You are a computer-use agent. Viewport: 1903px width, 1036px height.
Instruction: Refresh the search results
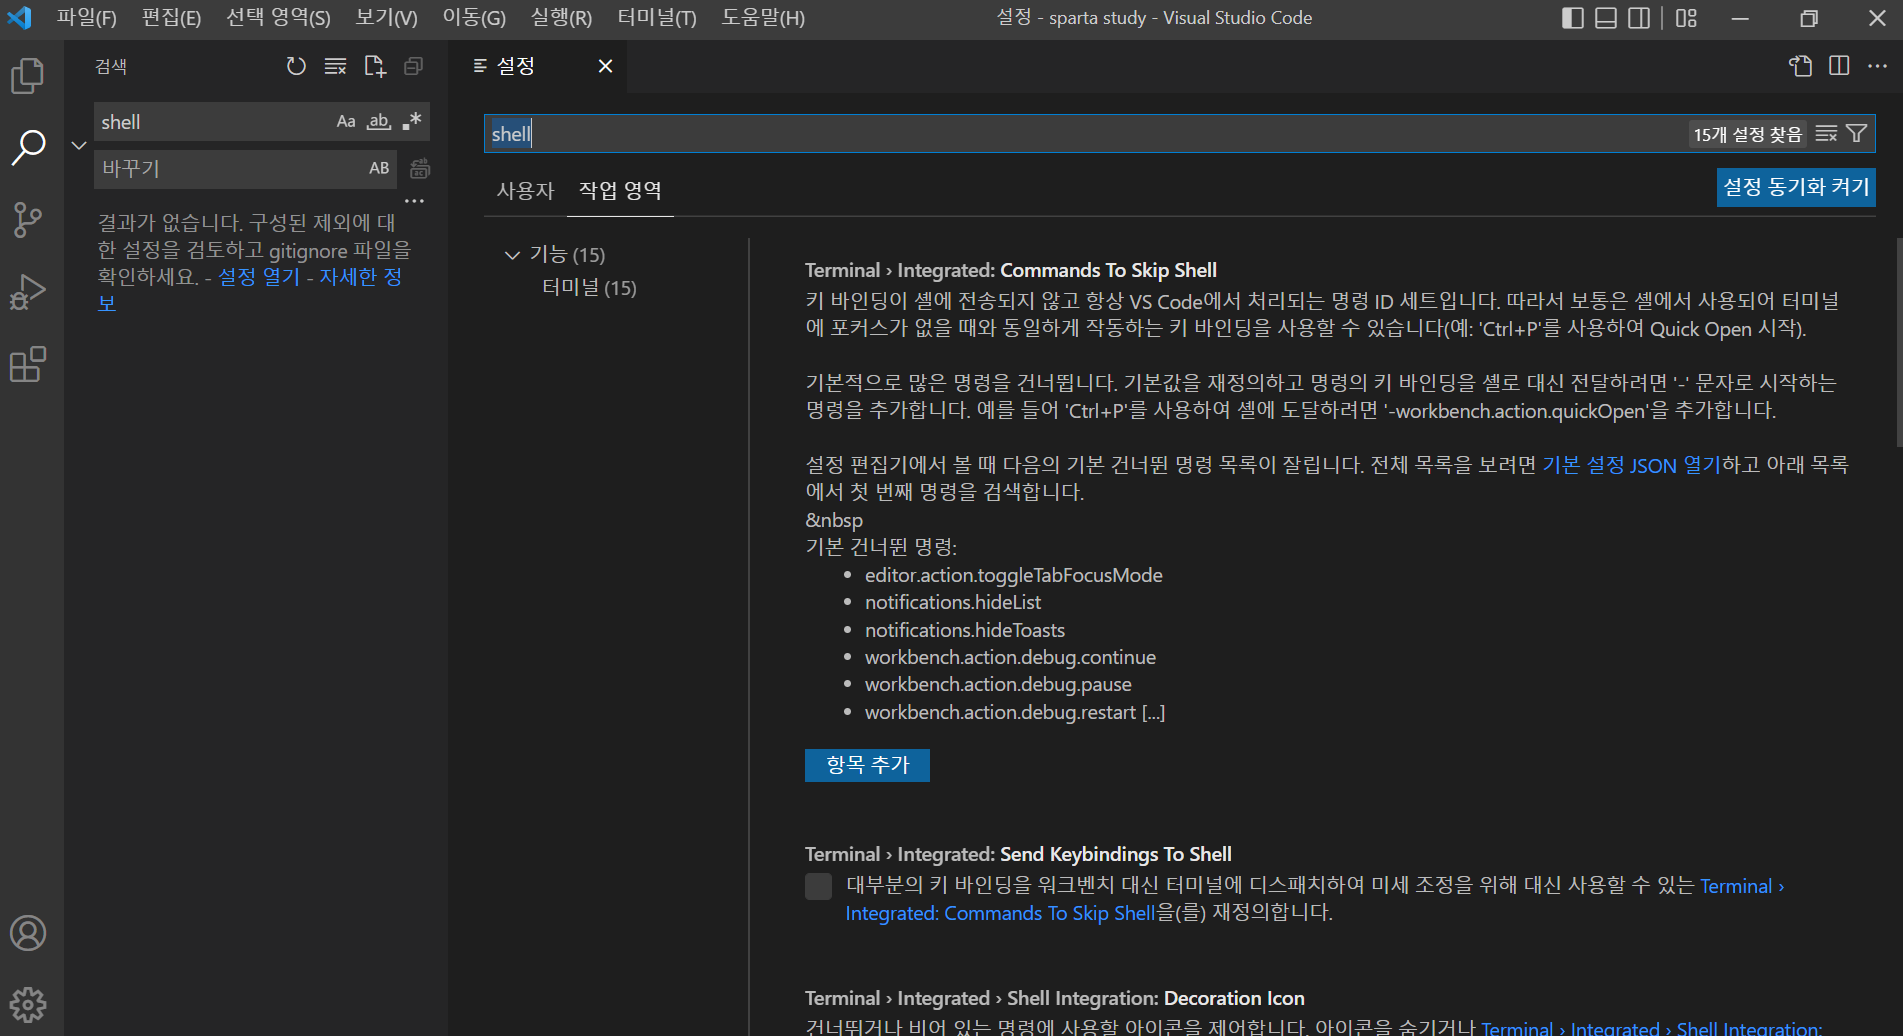pyautogui.click(x=296, y=66)
